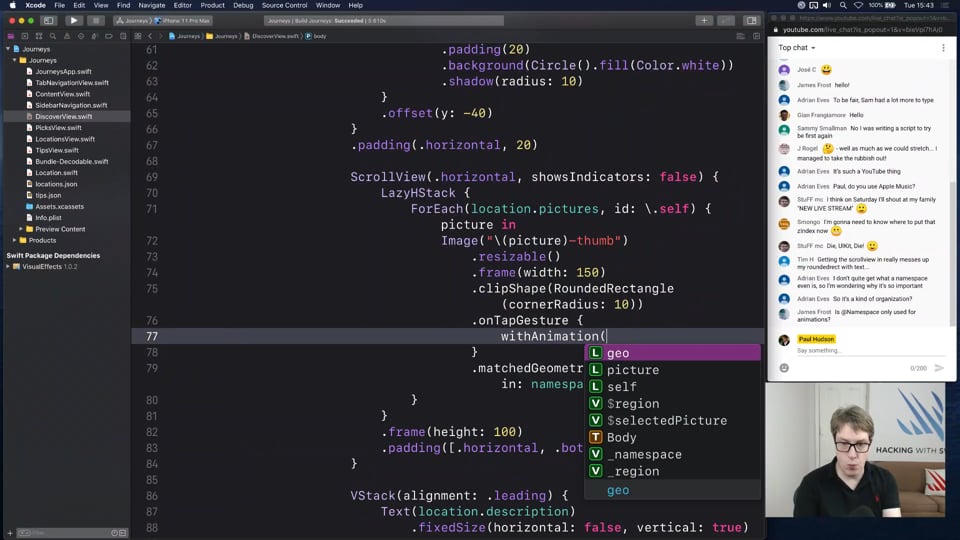Open the test navigator
Screen dimensions: 960x540
tap(81, 36)
